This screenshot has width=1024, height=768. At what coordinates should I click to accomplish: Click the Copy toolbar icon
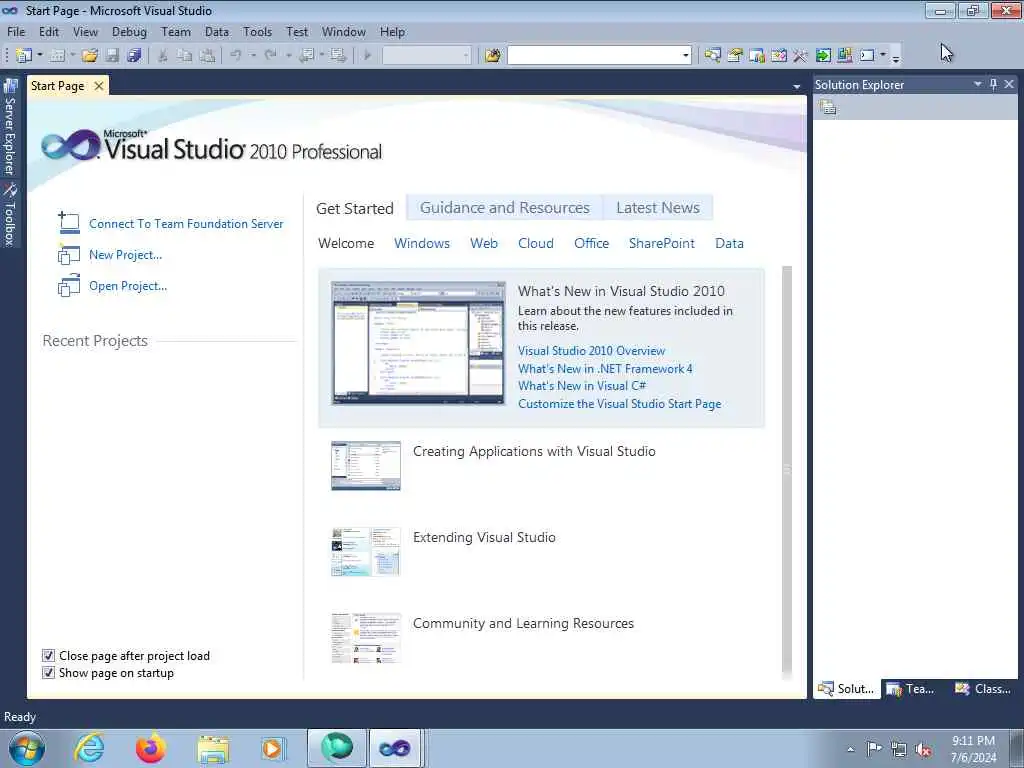tap(185, 56)
